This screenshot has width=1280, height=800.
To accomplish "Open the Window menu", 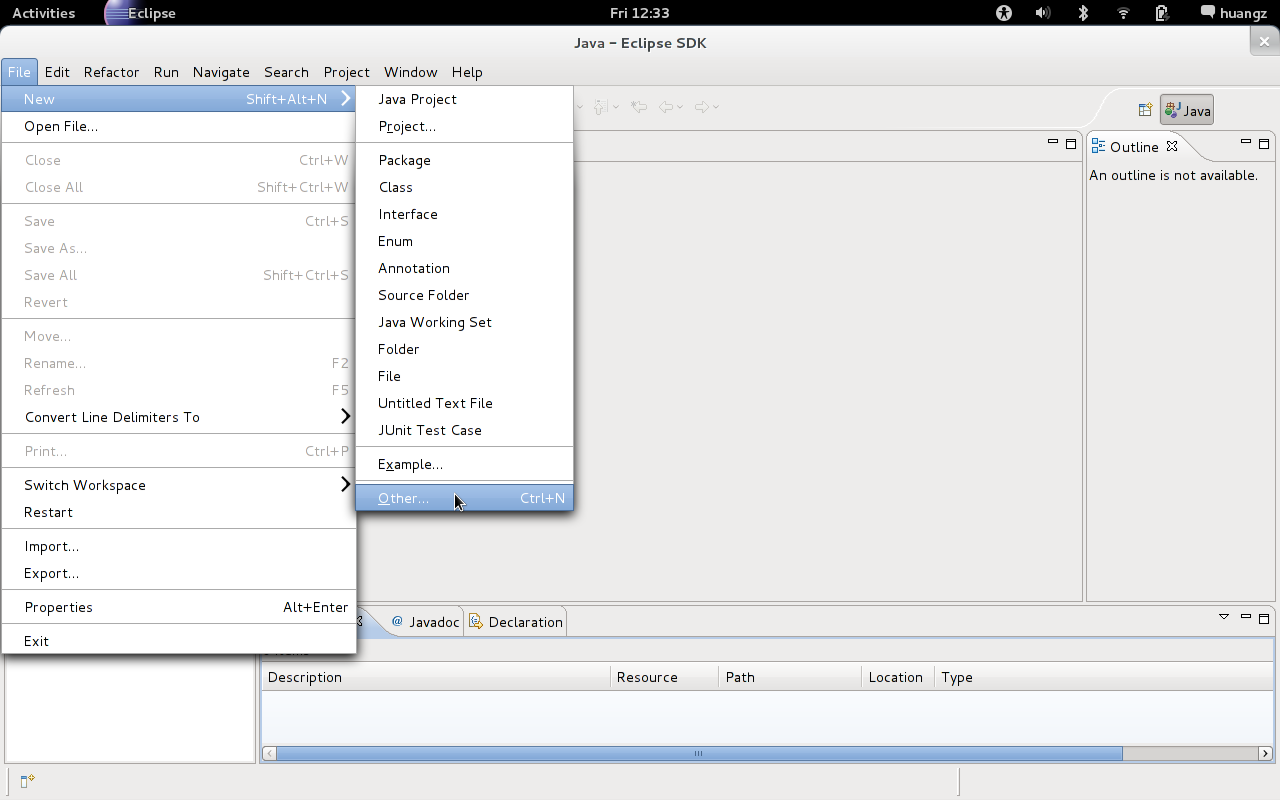I will point(411,72).
